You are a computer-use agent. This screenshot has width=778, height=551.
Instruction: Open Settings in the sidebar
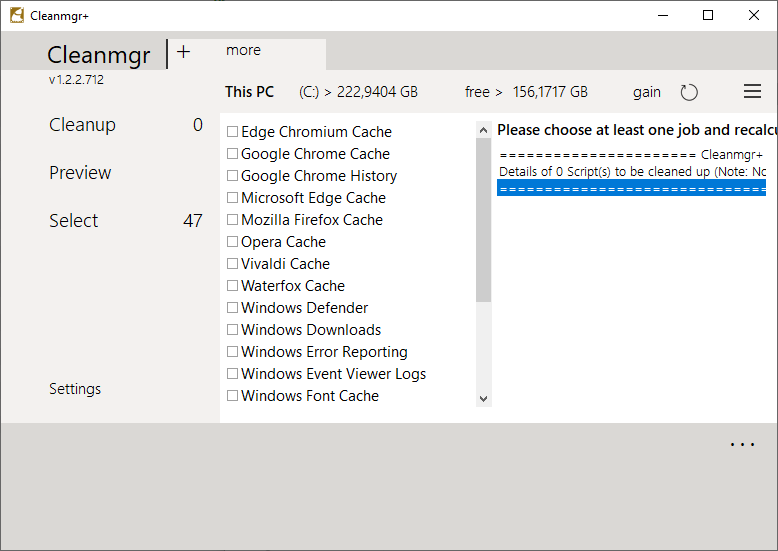[75, 389]
